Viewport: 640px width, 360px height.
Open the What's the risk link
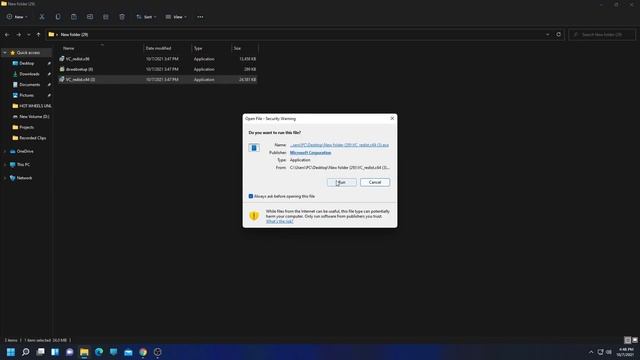(x=280, y=221)
